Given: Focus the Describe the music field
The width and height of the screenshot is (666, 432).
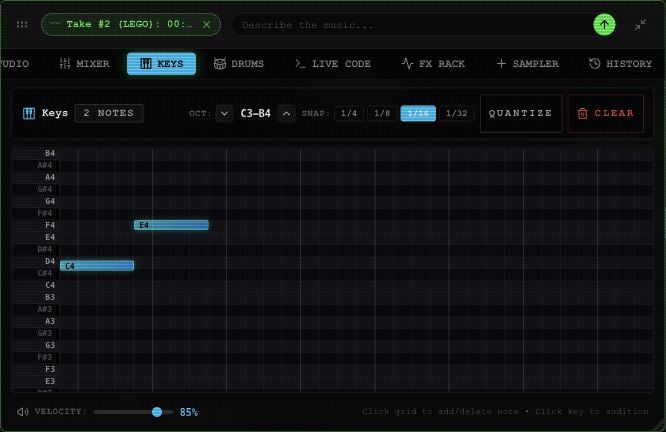Looking at the screenshot, I should pyautogui.click(x=412, y=25).
